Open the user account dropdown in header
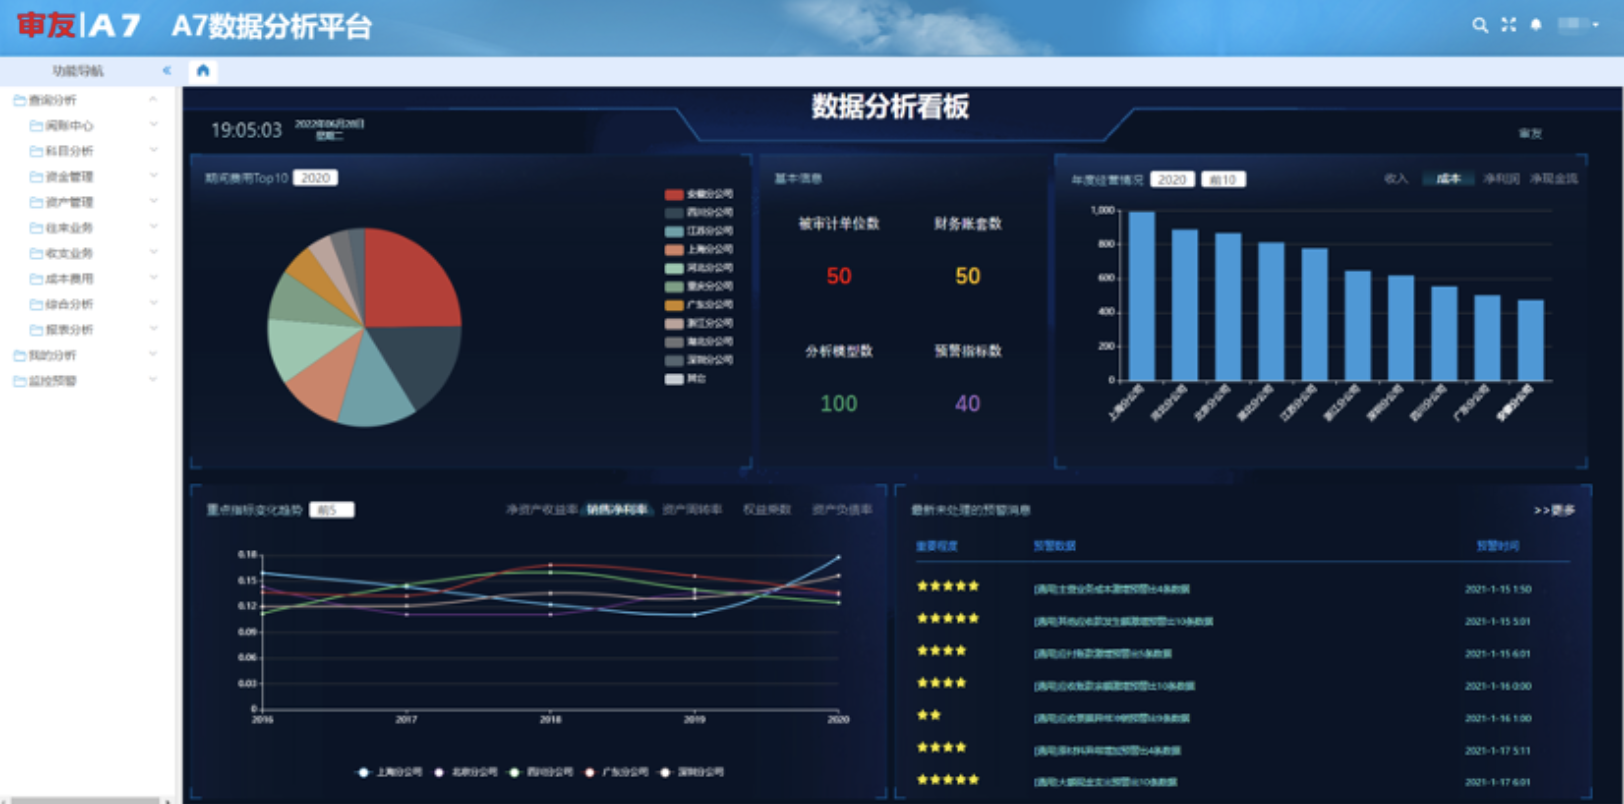1624x804 pixels. pyautogui.click(x=1578, y=25)
